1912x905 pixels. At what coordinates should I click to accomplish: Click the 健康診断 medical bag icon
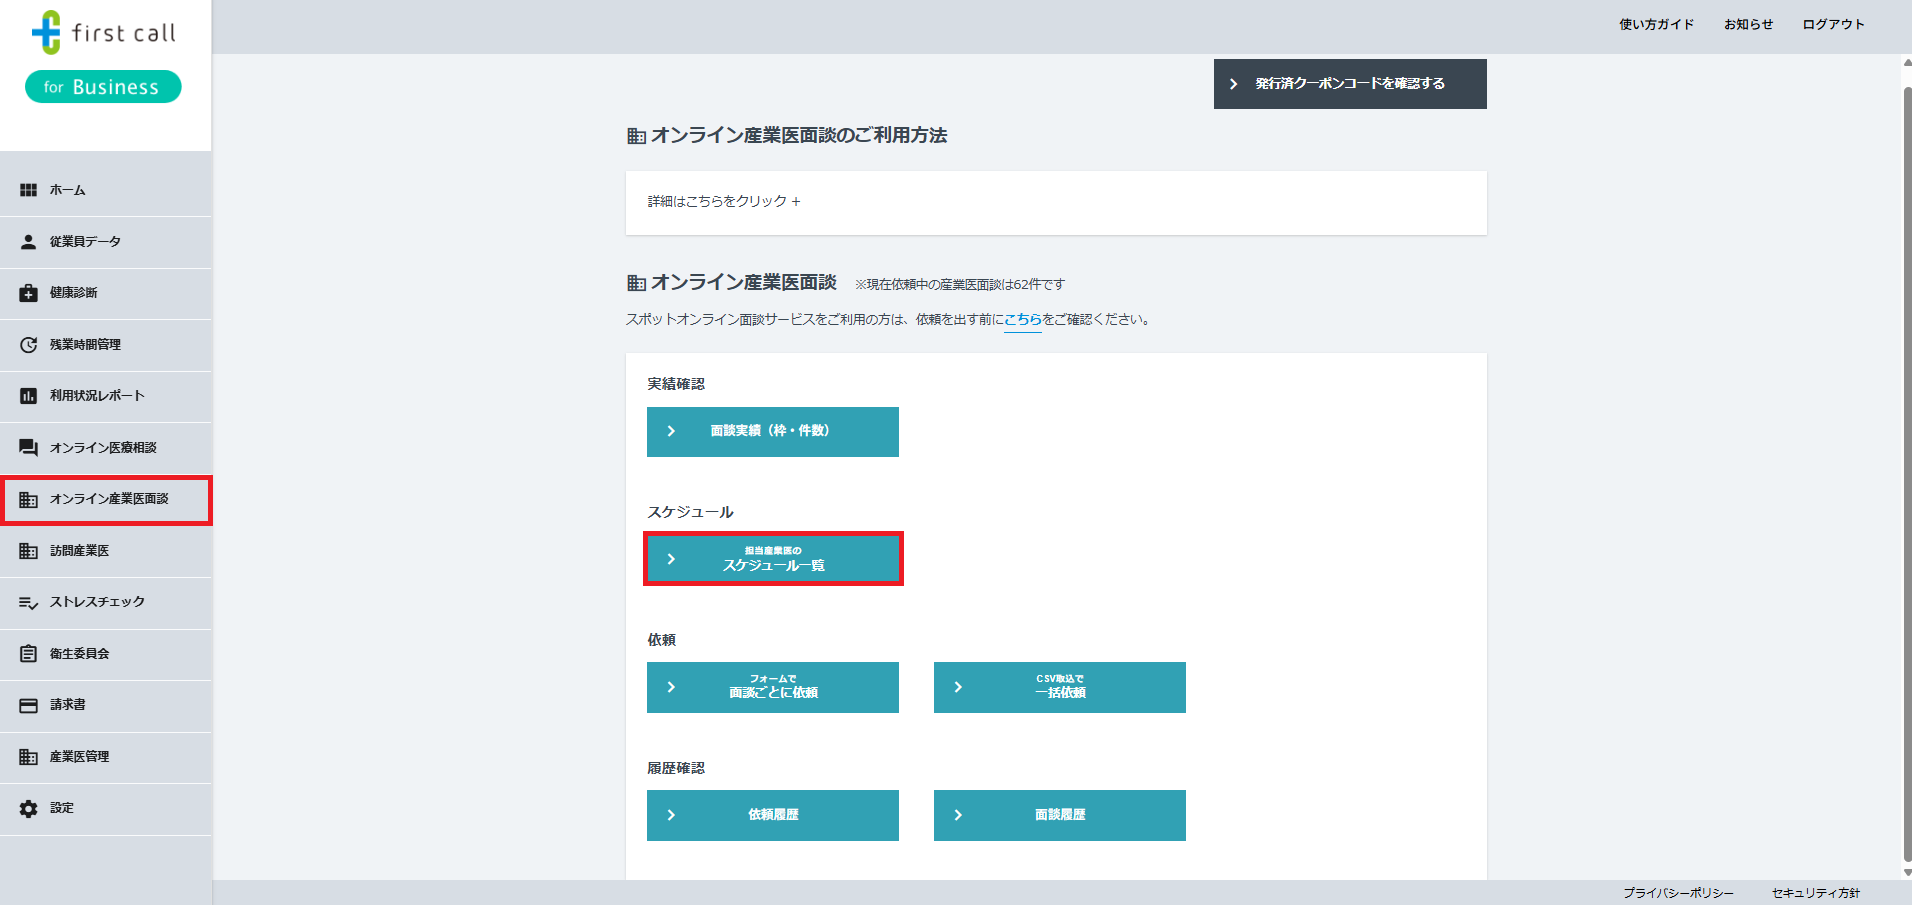(28, 293)
